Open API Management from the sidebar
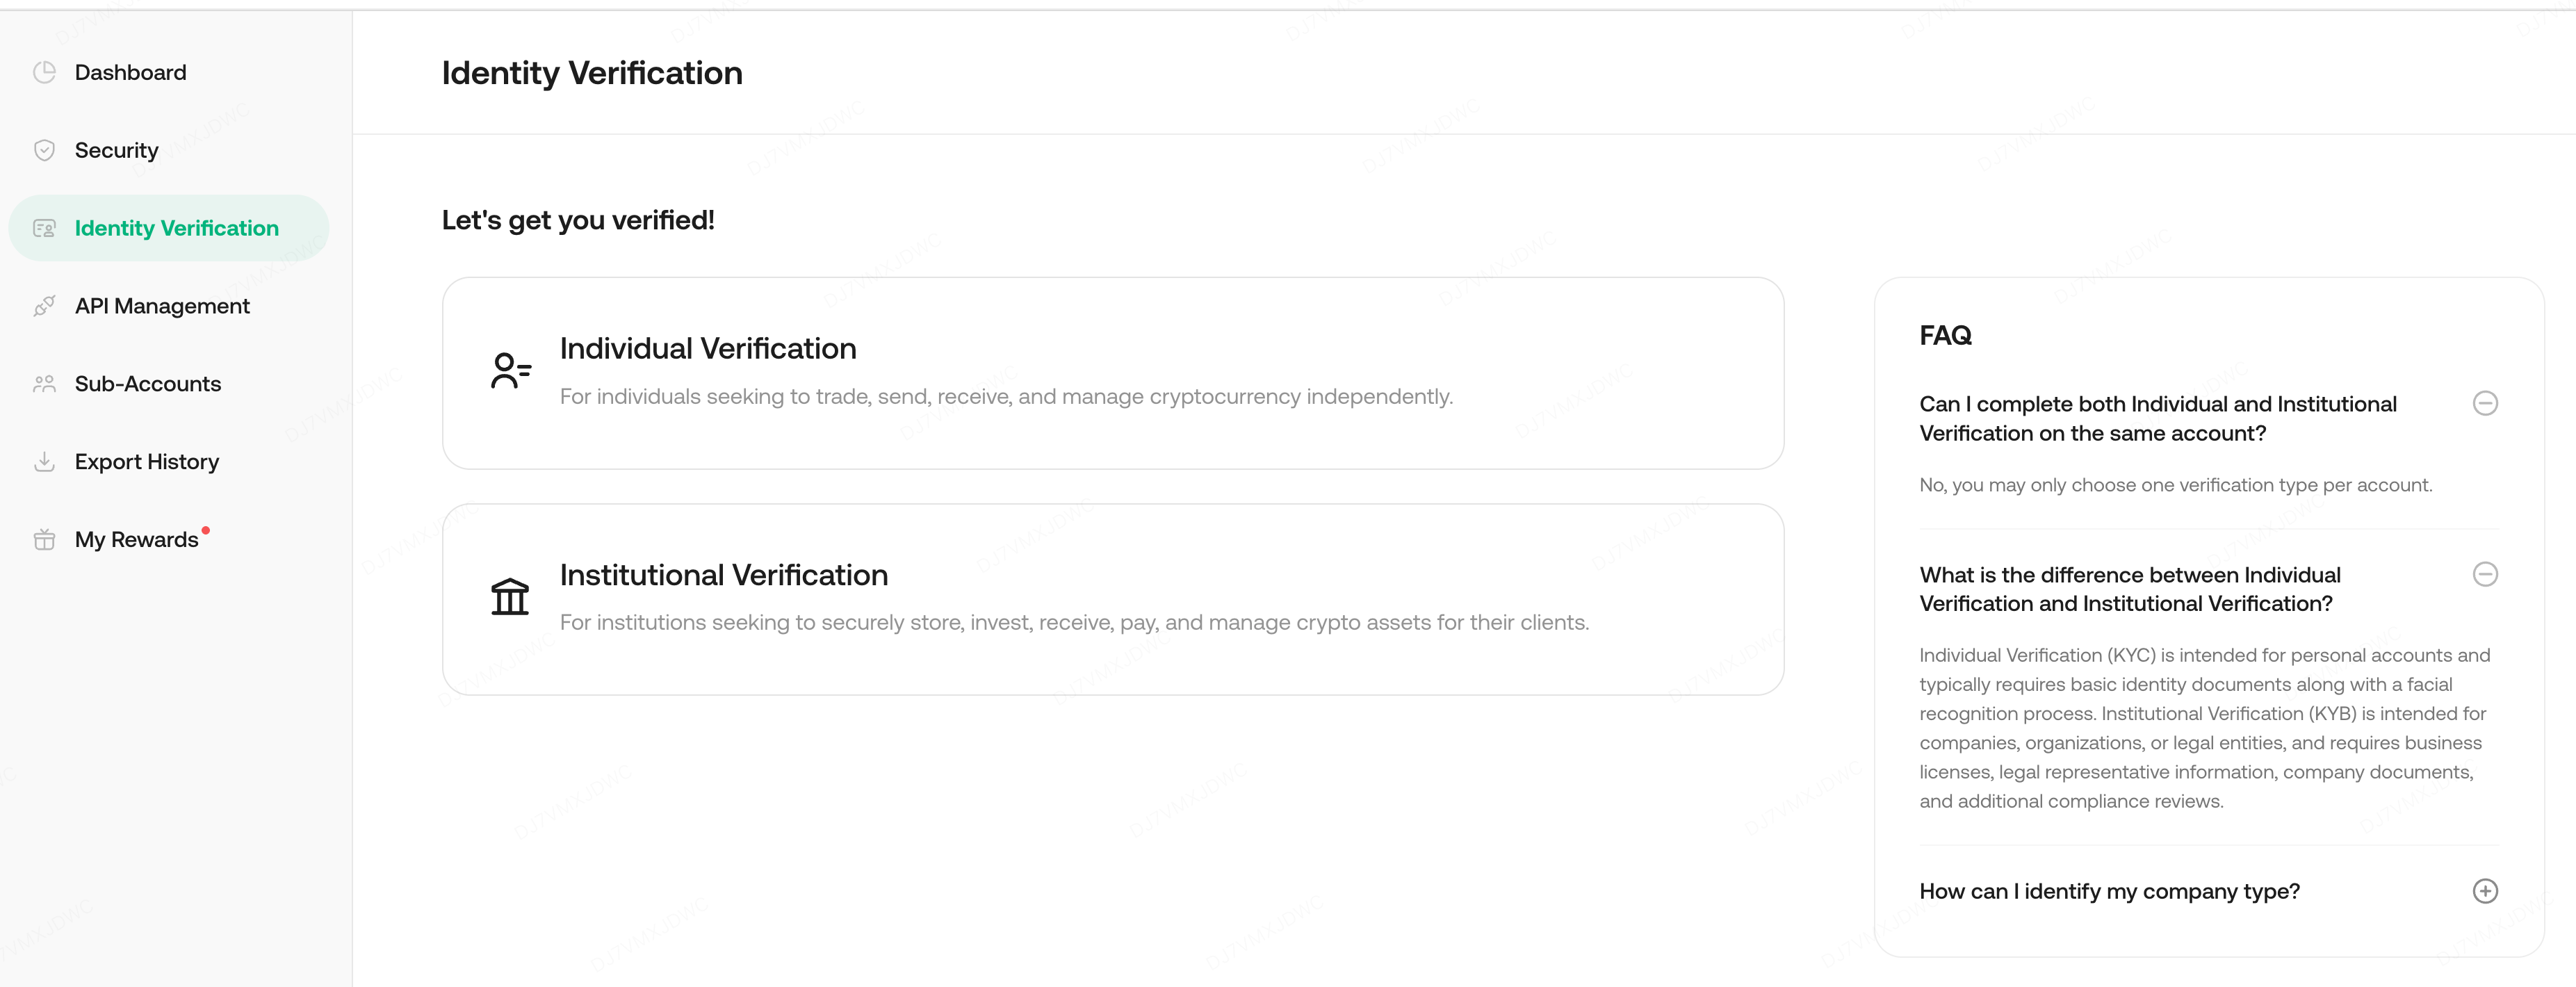 click(x=162, y=306)
